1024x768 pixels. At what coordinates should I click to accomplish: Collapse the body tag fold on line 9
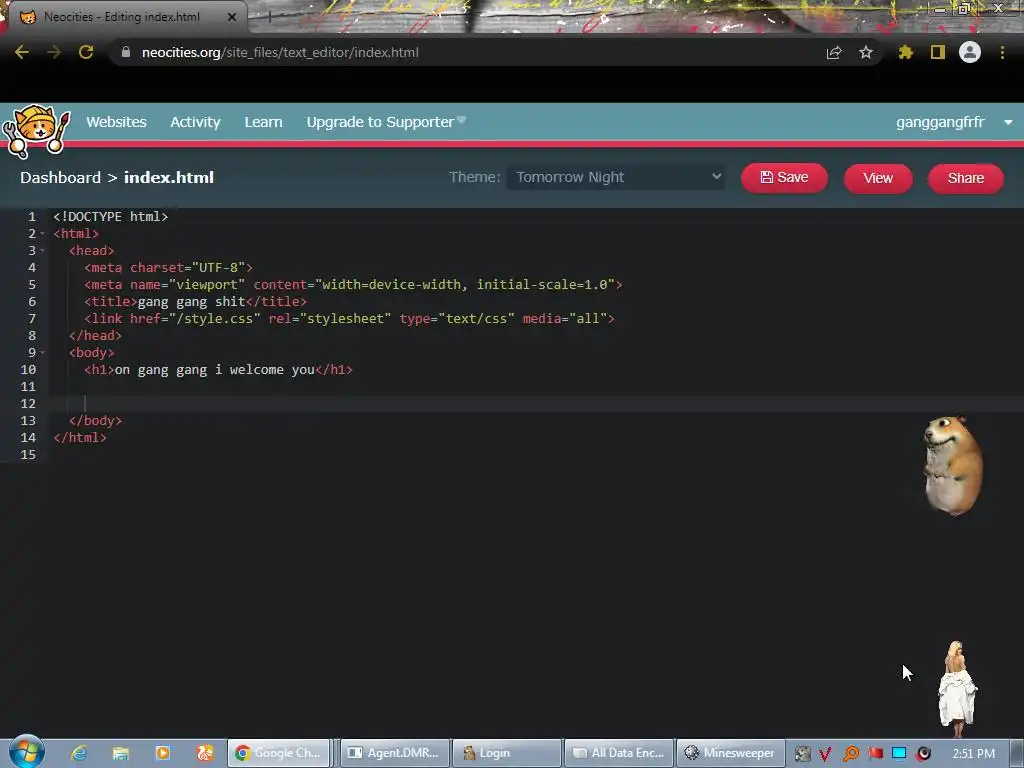tap(42, 353)
